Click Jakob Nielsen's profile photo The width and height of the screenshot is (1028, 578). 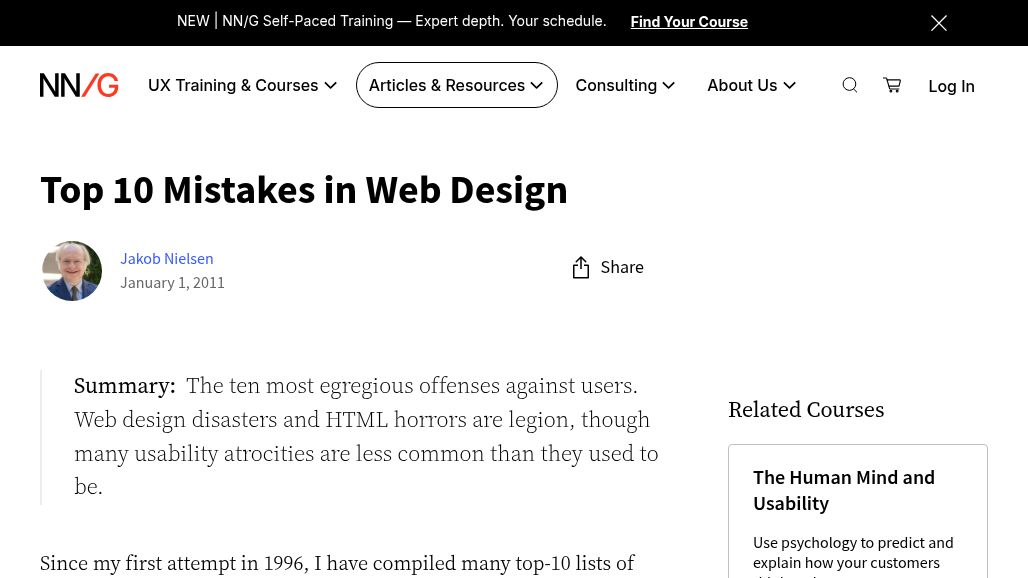coord(71,270)
